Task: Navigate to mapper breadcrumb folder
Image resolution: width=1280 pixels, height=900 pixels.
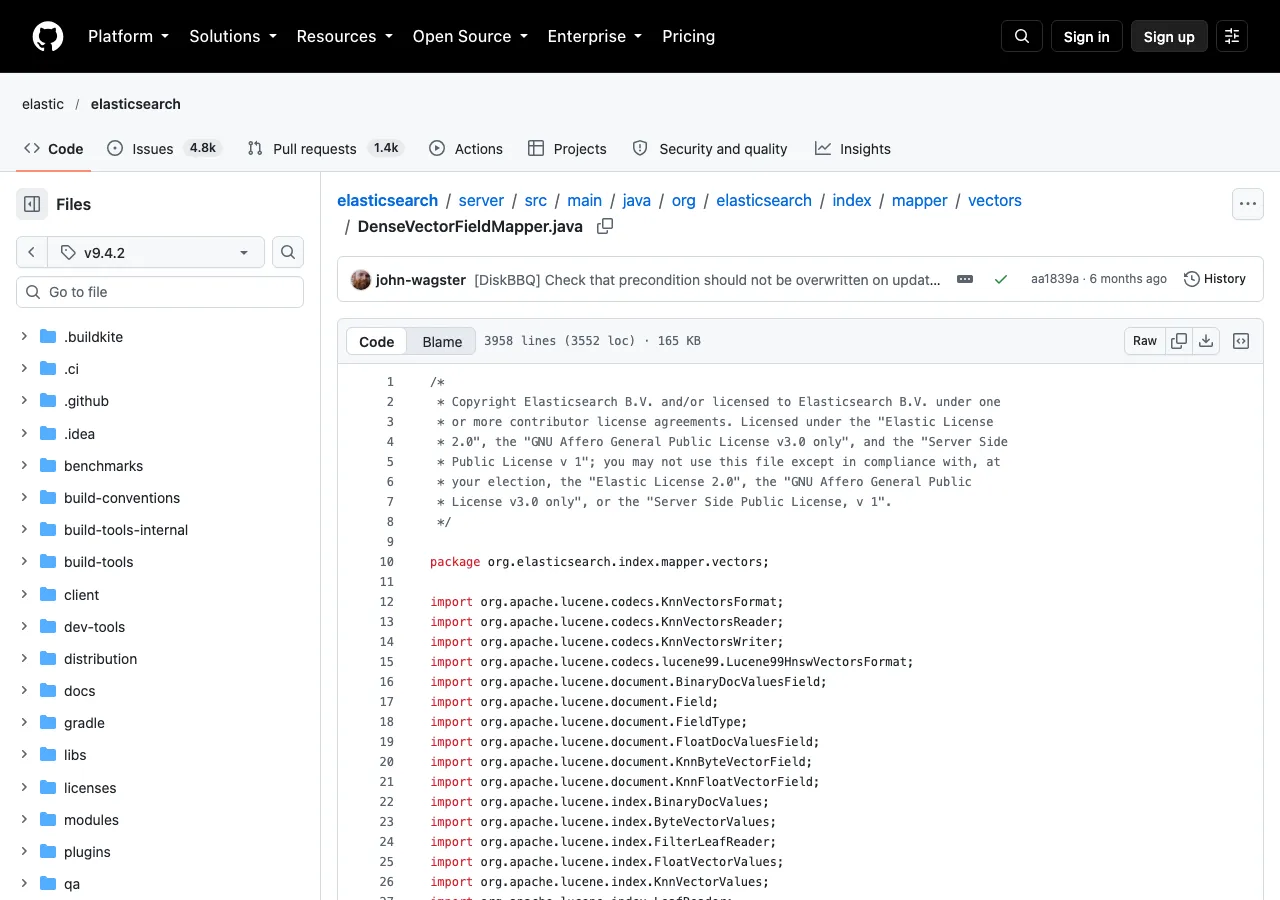Action: pyautogui.click(x=919, y=200)
